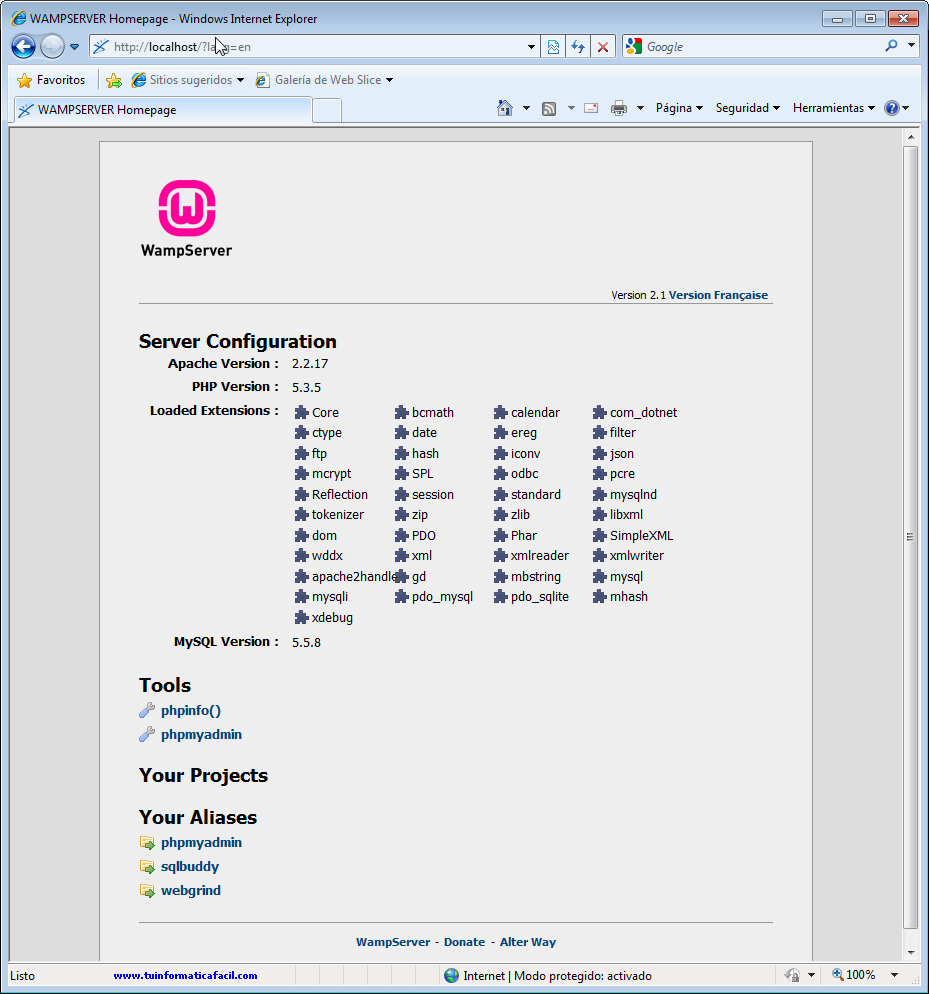Screen dimensions: 929x994
Task: Click puzzle icon next to pdo_sqlite
Action: [x=501, y=597]
